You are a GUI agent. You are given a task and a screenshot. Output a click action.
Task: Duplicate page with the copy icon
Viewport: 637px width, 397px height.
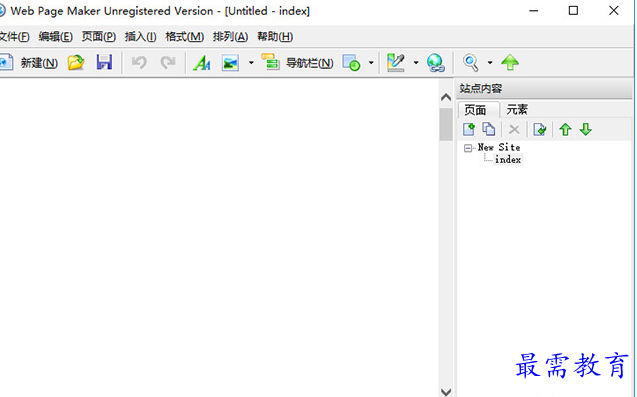tap(489, 129)
